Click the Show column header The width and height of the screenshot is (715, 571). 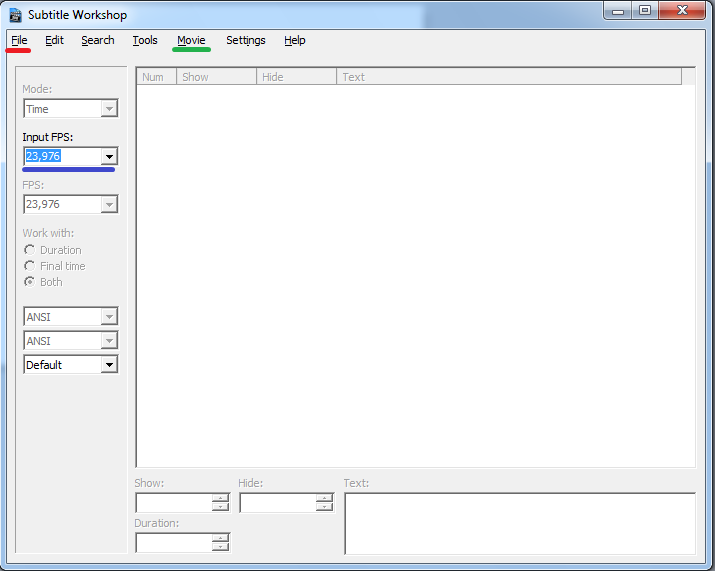(216, 77)
